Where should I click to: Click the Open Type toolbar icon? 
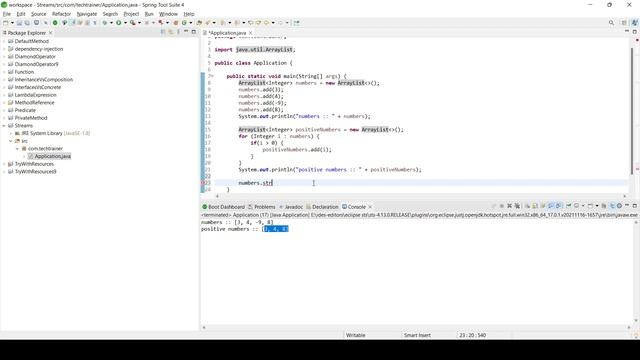tap(199, 23)
